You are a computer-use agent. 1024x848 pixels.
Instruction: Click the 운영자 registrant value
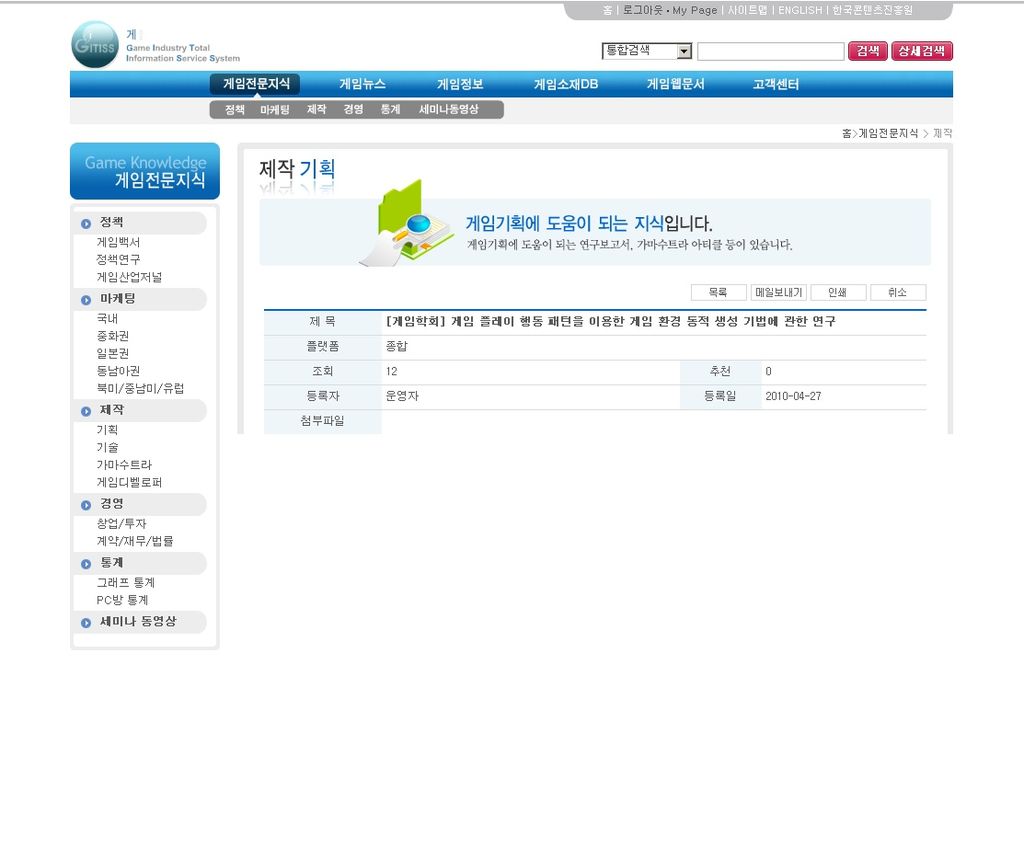coord(402,397)
